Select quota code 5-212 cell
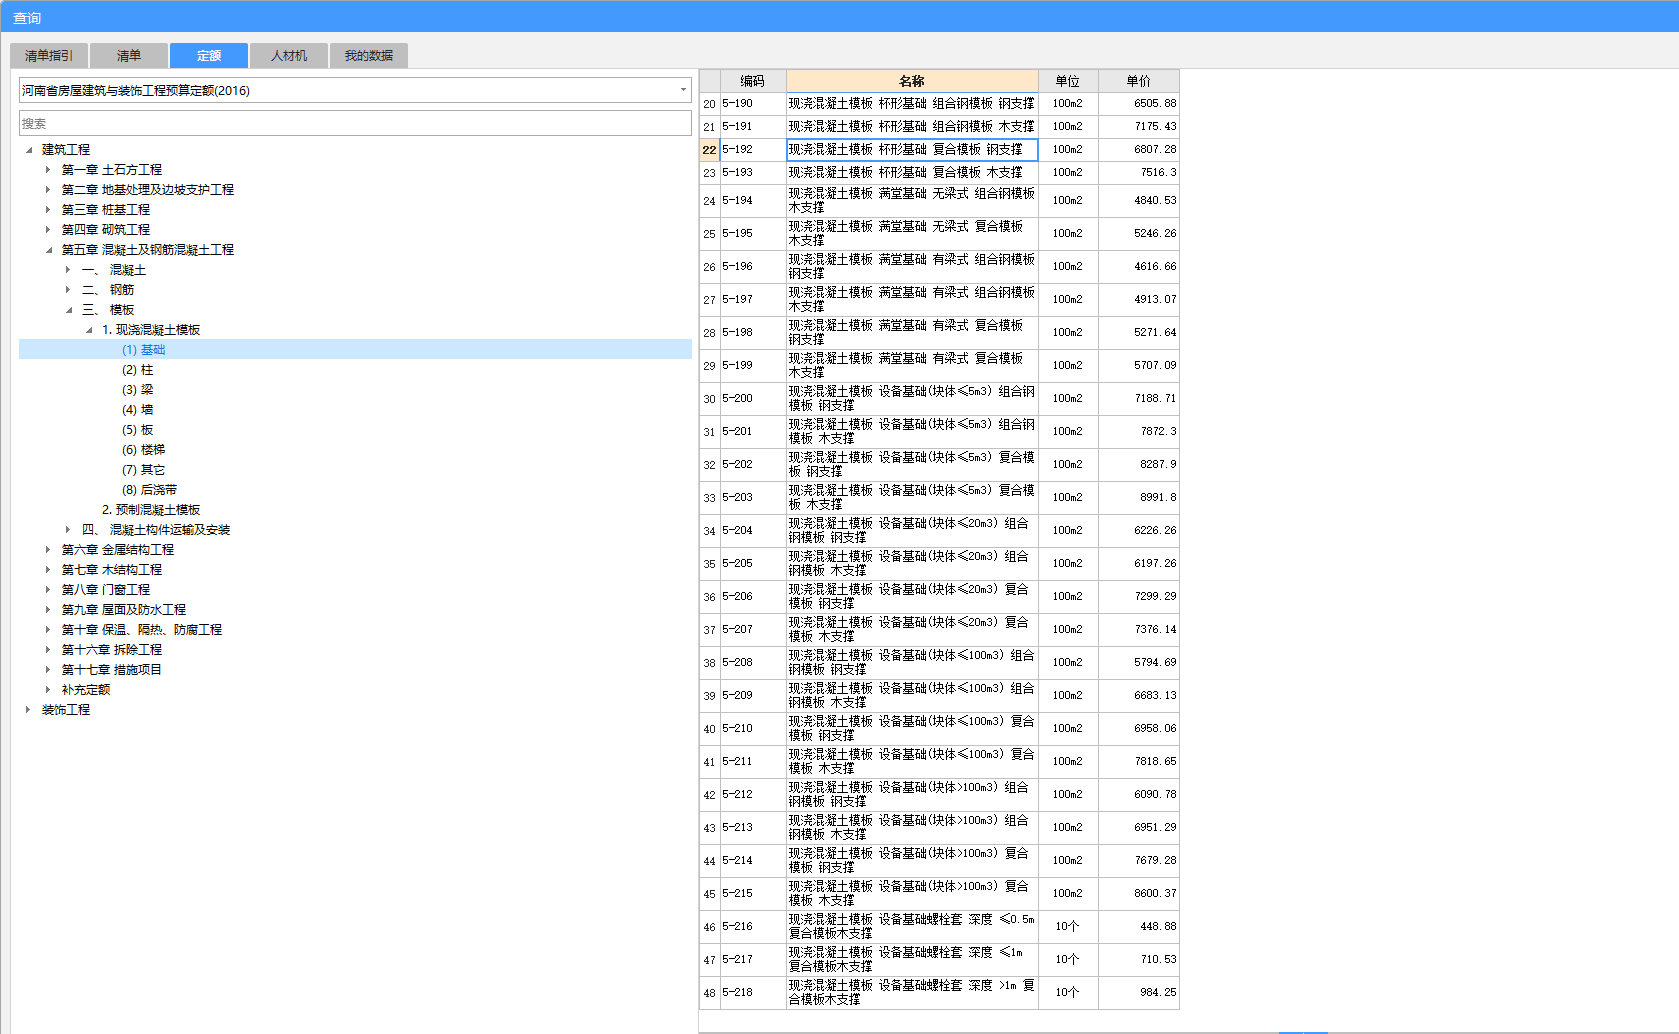The image size is (1679, 1034). 753,795
